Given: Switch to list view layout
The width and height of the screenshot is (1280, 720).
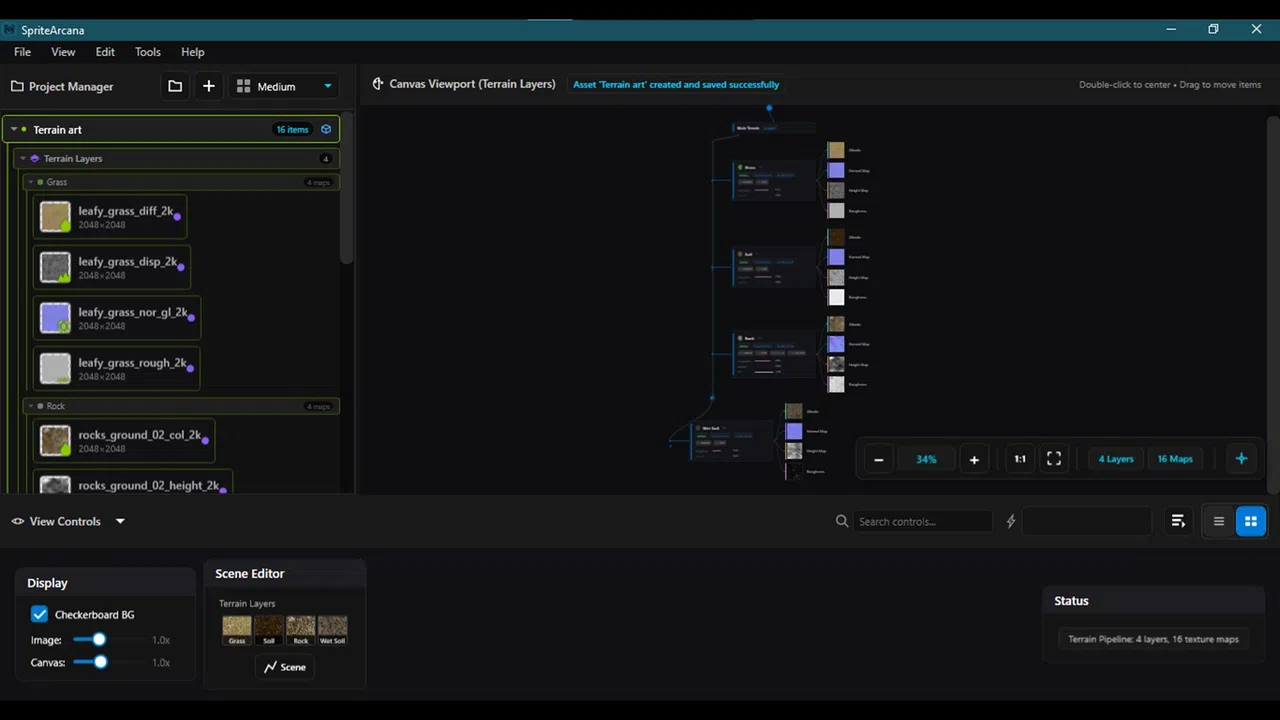Looking at the screenshot, I should (1219, 521).
